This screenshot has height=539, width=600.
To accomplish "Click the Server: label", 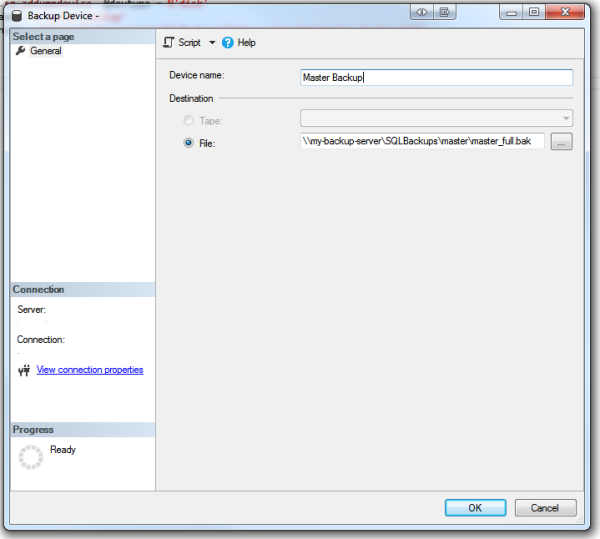I will [31, 309].
